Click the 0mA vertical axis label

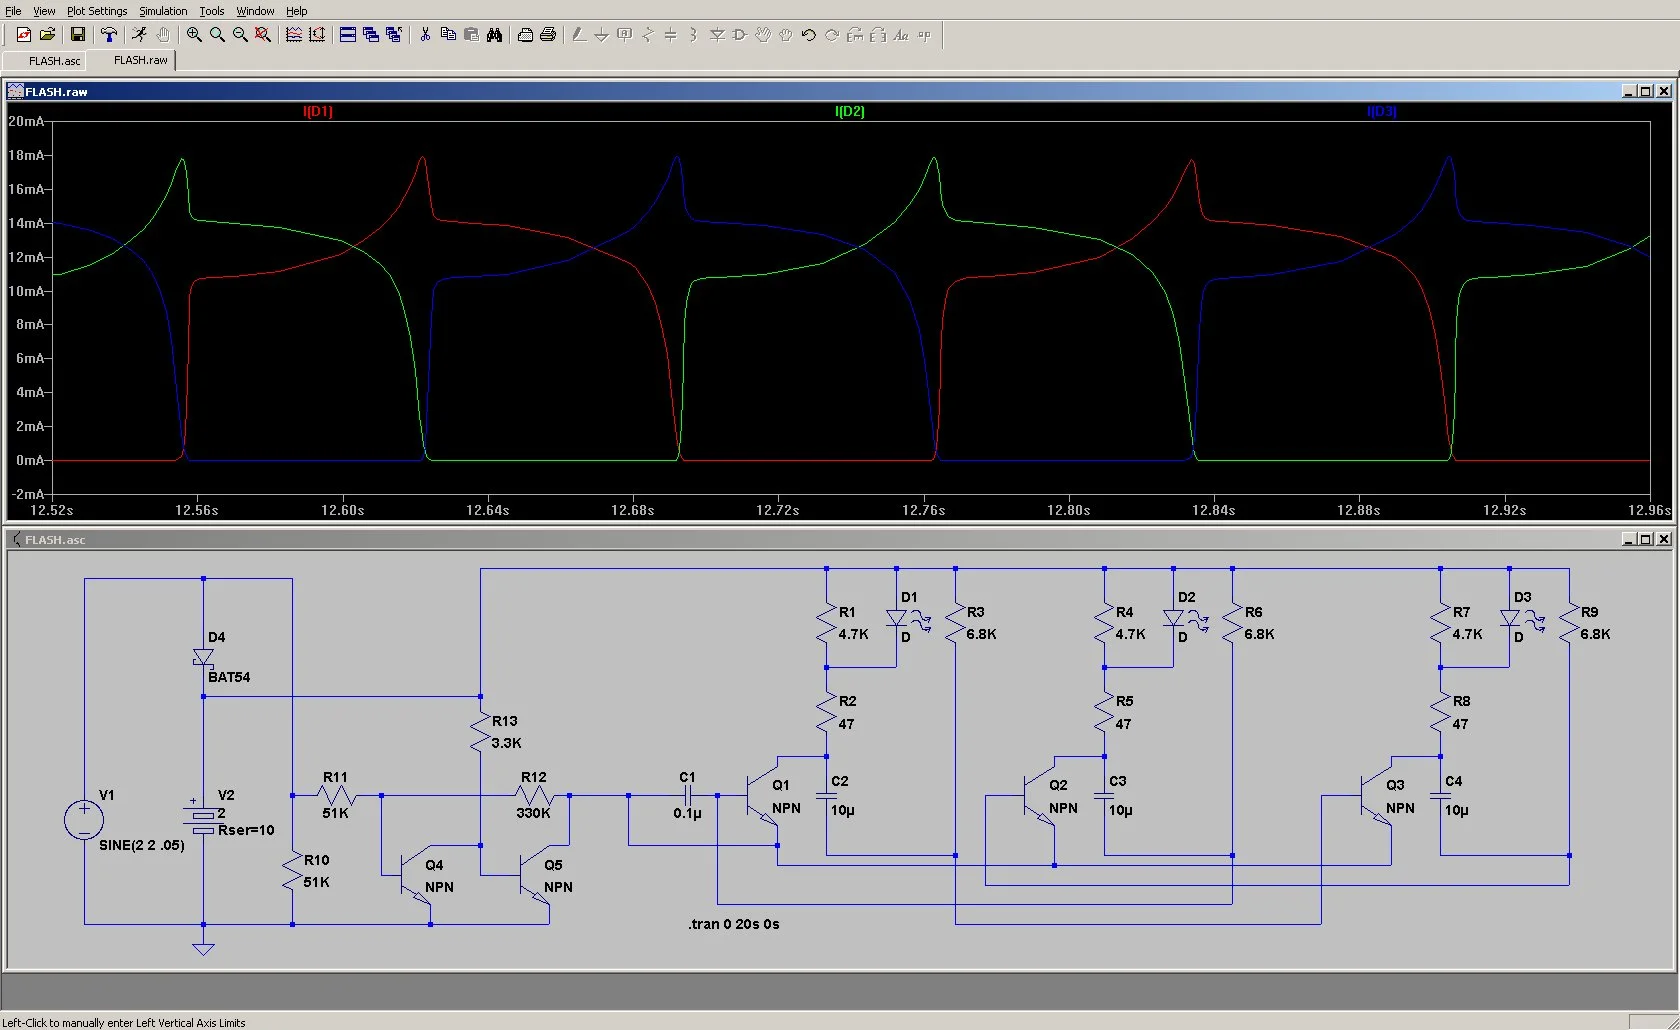tap(30, 460)
